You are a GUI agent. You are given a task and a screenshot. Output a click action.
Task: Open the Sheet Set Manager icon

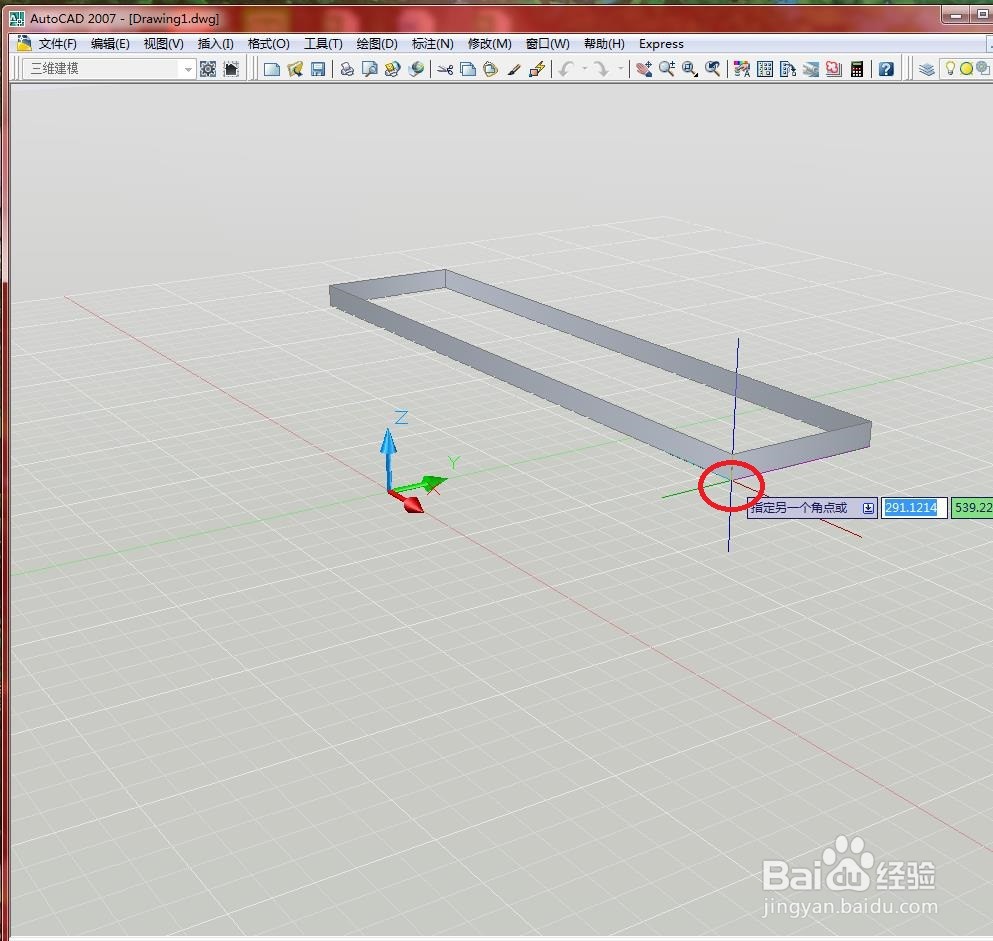pyautogui.click(x=811, y=69)
